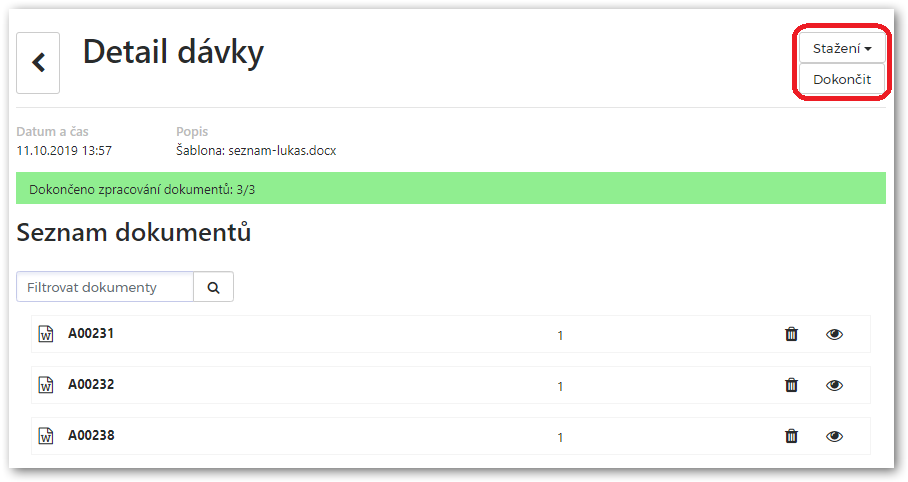The image size is (908, 482).
Task: Click the magnifier search icon
Action: tap(213, 287)
